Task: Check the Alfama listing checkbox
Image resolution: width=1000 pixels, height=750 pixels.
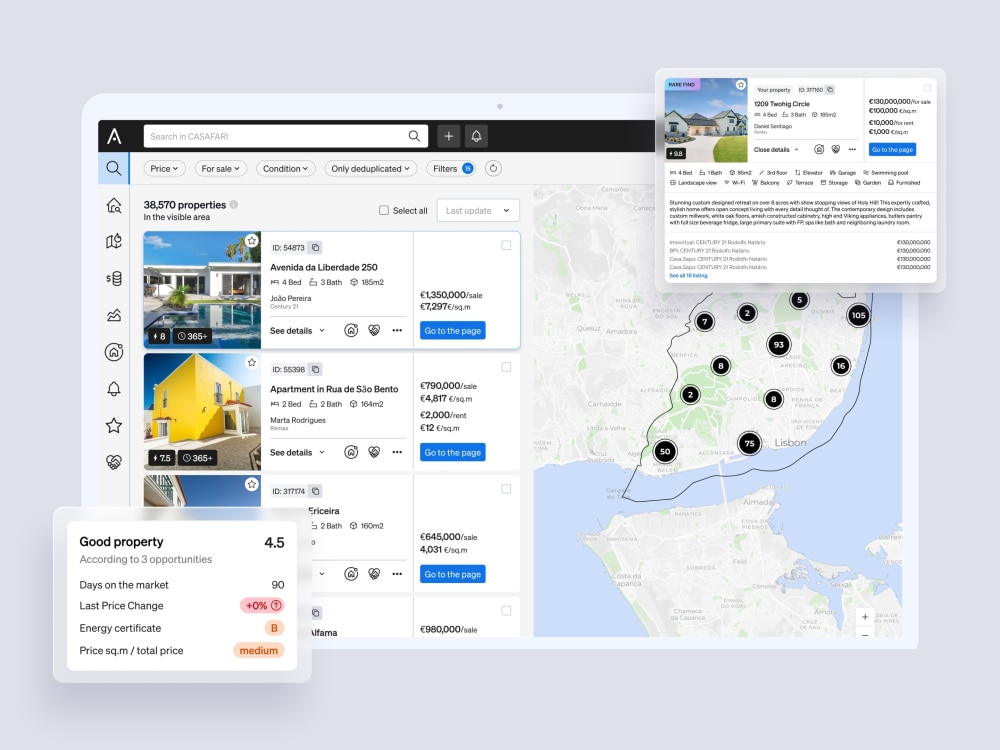Action: (506, 610)
